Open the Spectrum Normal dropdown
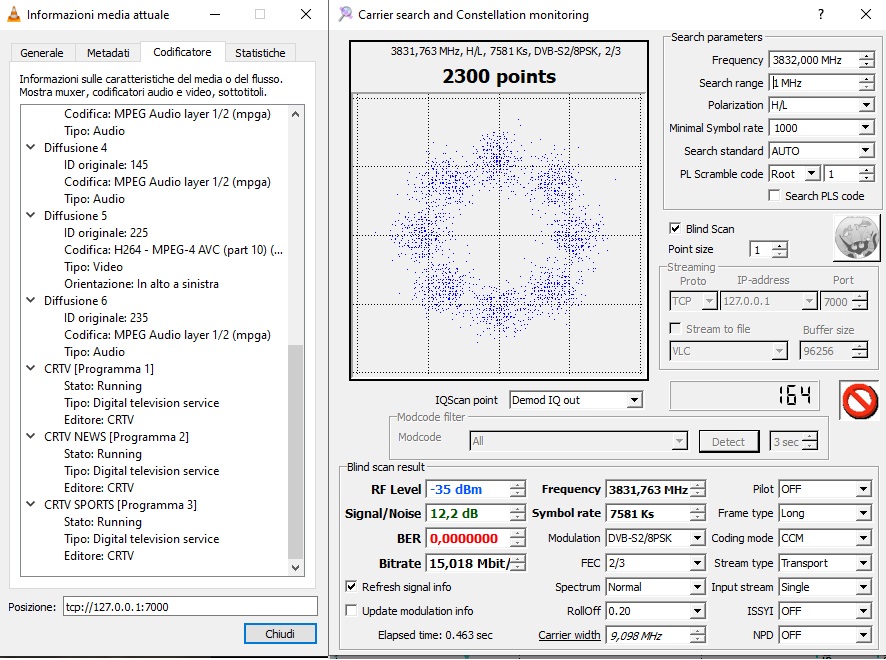Viewport: 886px width, 660px height. [x=697, y=587]
